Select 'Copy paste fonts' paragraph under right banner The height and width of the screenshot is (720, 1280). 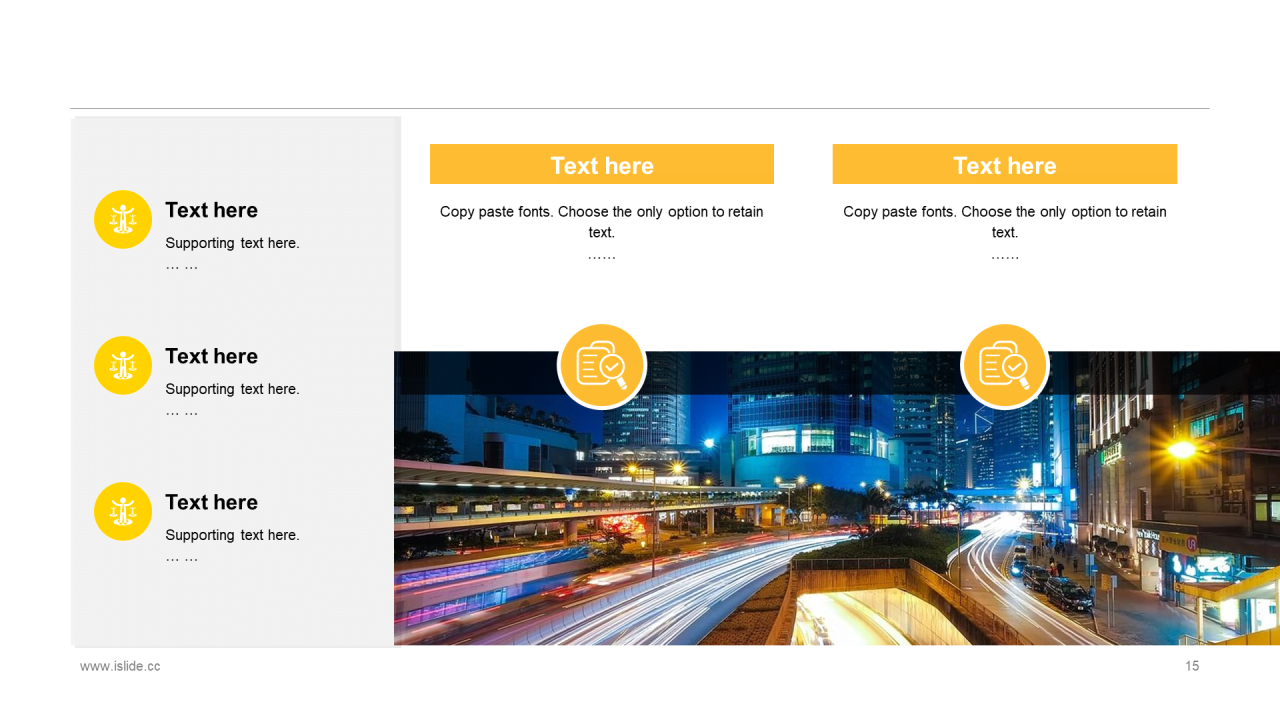click(x=1004, y=221)
